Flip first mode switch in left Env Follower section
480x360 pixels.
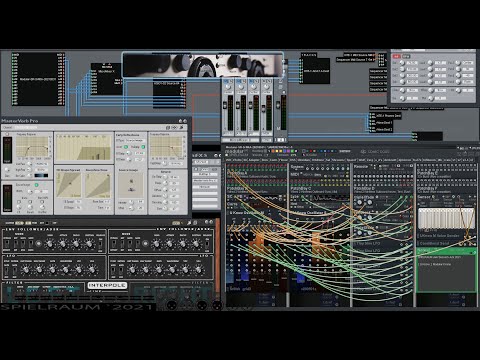click(7, 244)
